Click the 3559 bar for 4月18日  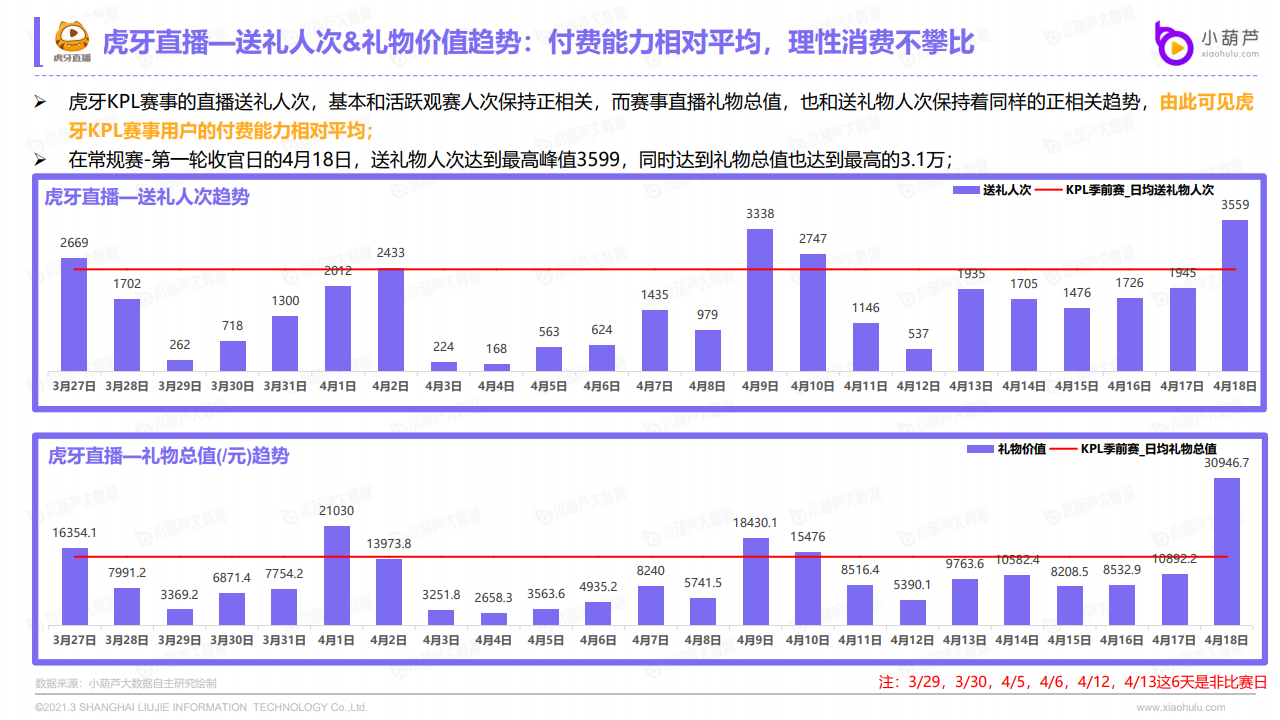(1235, 295)
